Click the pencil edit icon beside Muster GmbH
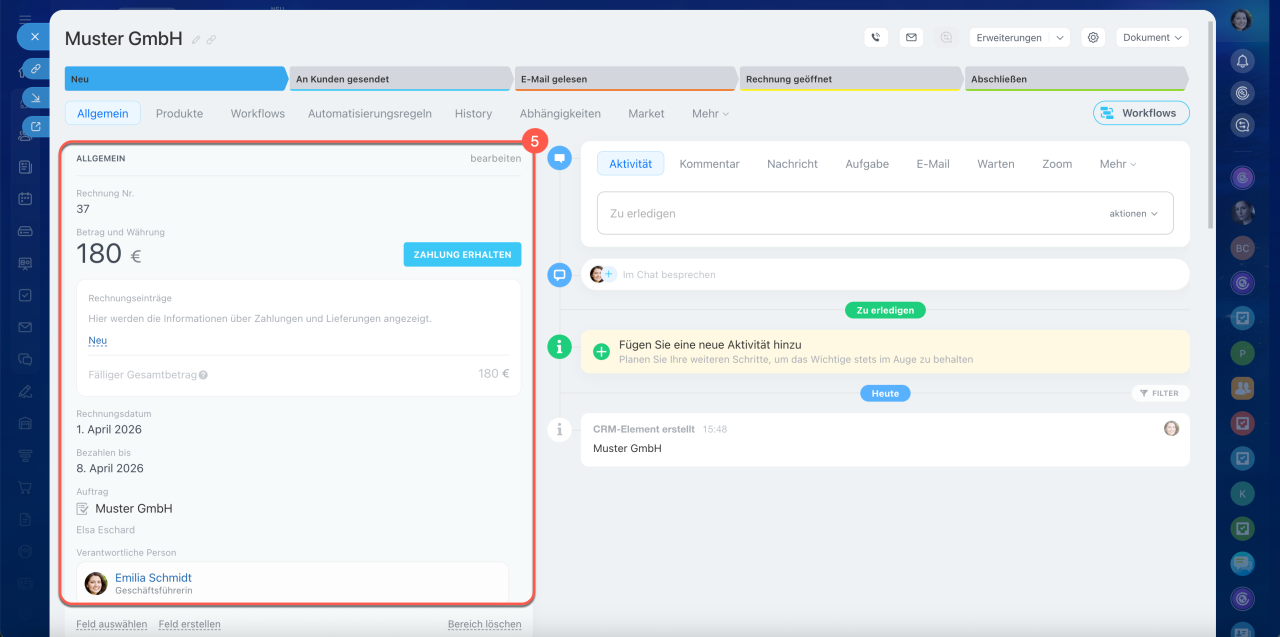This screenshot has height=637, width=1280. pos(197,40)
